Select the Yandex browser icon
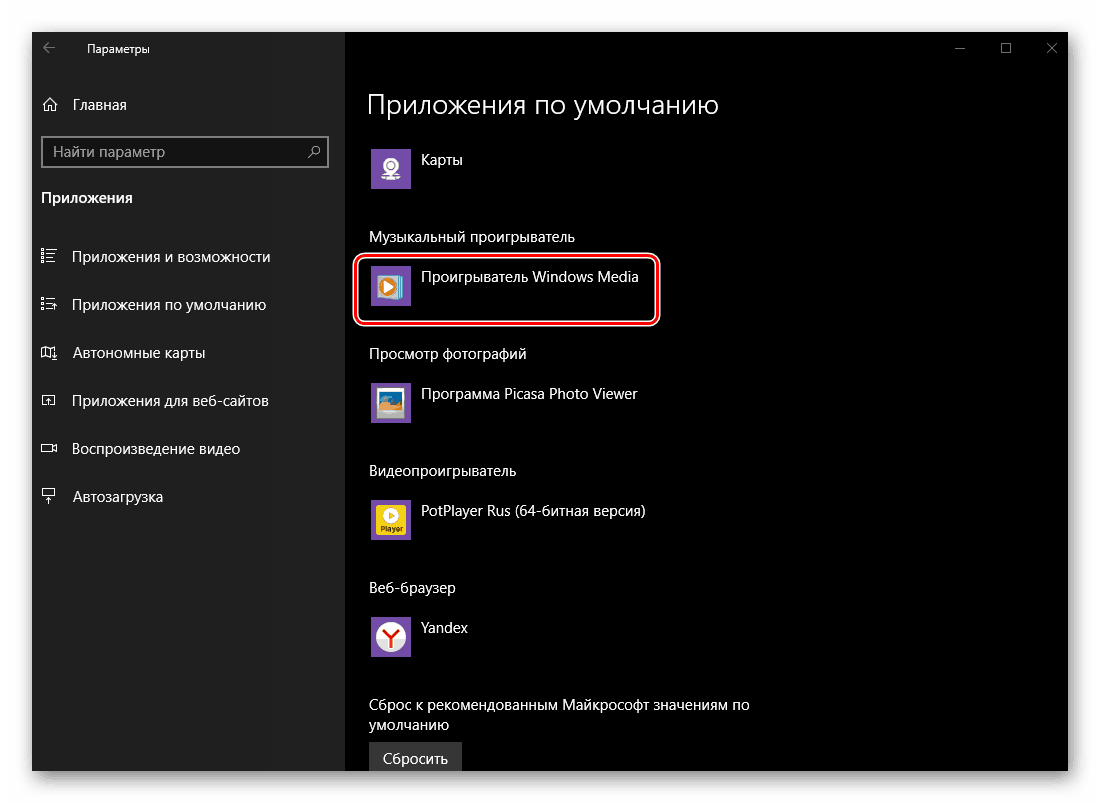1100x803 pixels. (x=390, y=636)
